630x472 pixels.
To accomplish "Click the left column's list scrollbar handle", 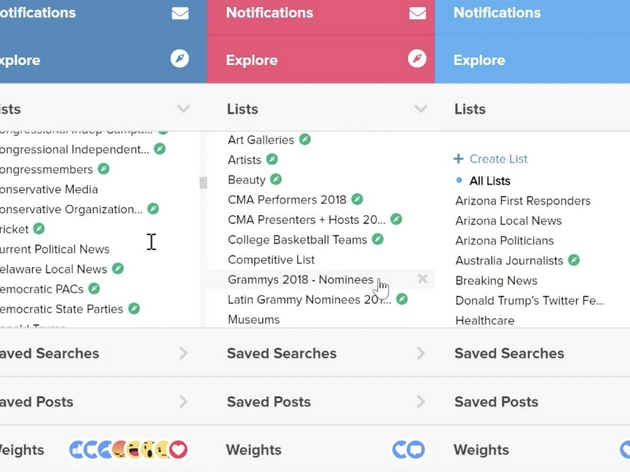I will [x=204, y=183].
